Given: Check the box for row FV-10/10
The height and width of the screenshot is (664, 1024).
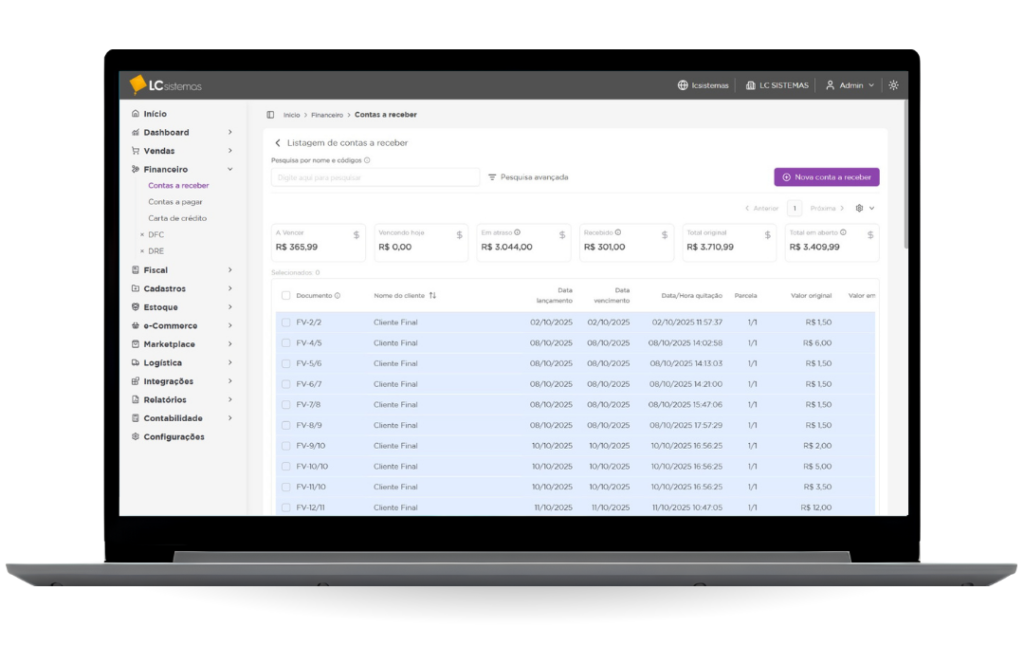Looking at the screenshot, I should [285, 467].
